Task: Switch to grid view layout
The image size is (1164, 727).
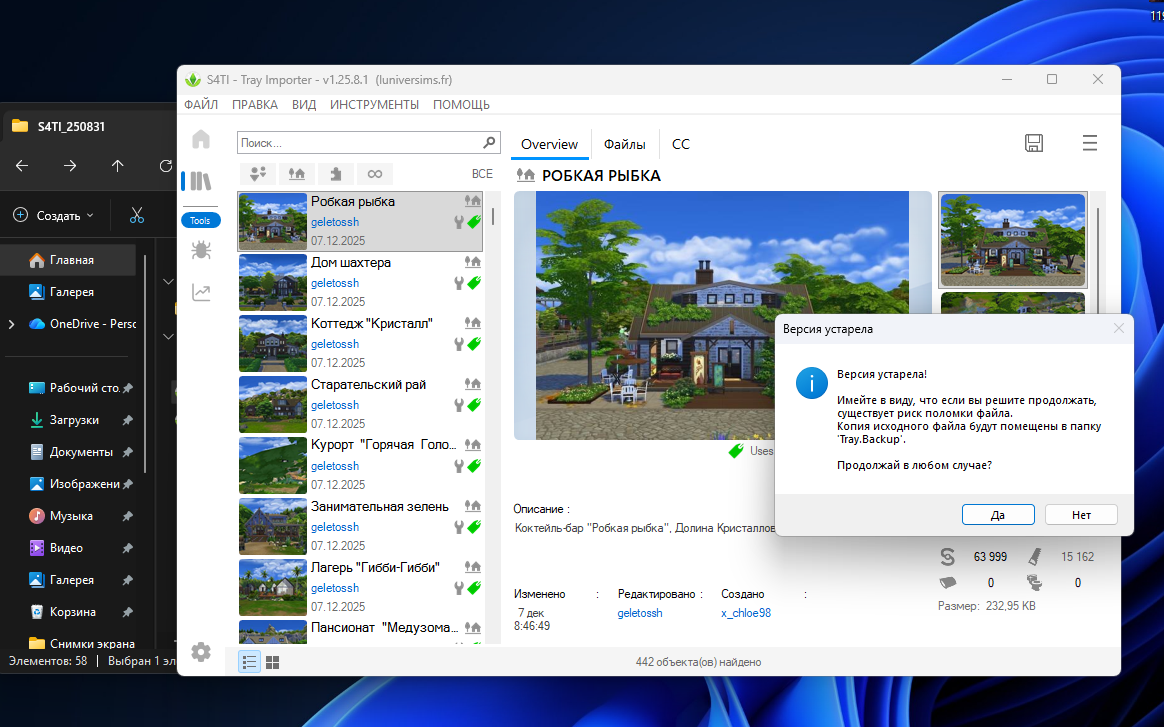Action: [x=273, y=662]
